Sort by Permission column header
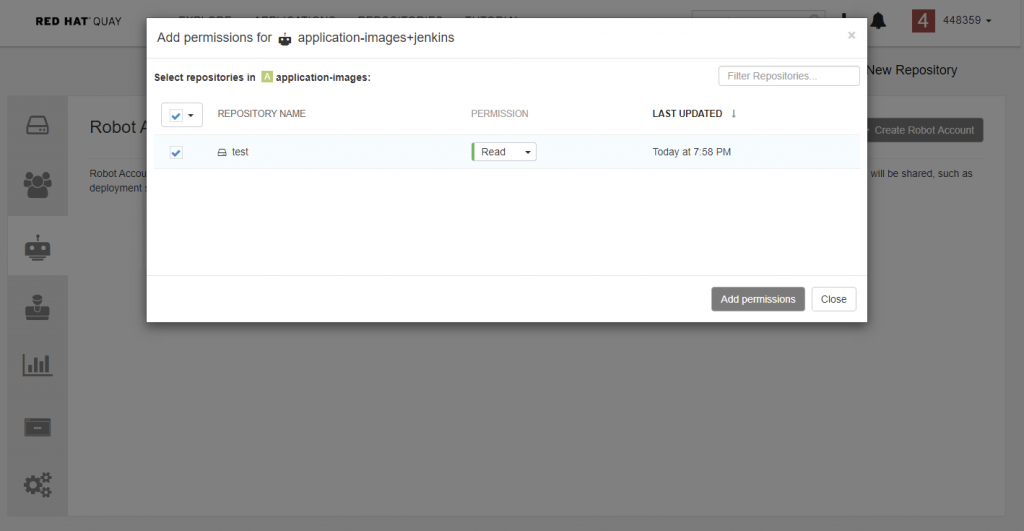The height and width of the screenshot is (531, 1024). tap(500, 114)
